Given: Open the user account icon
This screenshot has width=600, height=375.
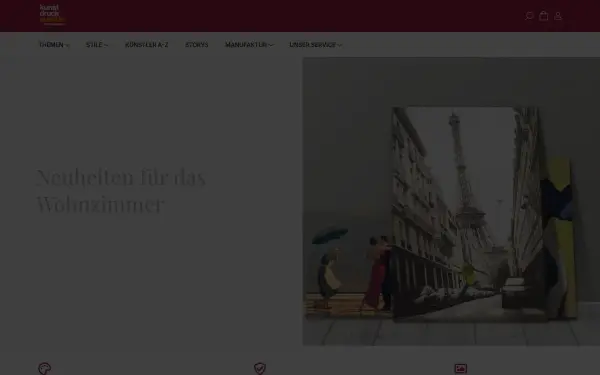Looking at the screenshot, I should (x=558, y=16).
